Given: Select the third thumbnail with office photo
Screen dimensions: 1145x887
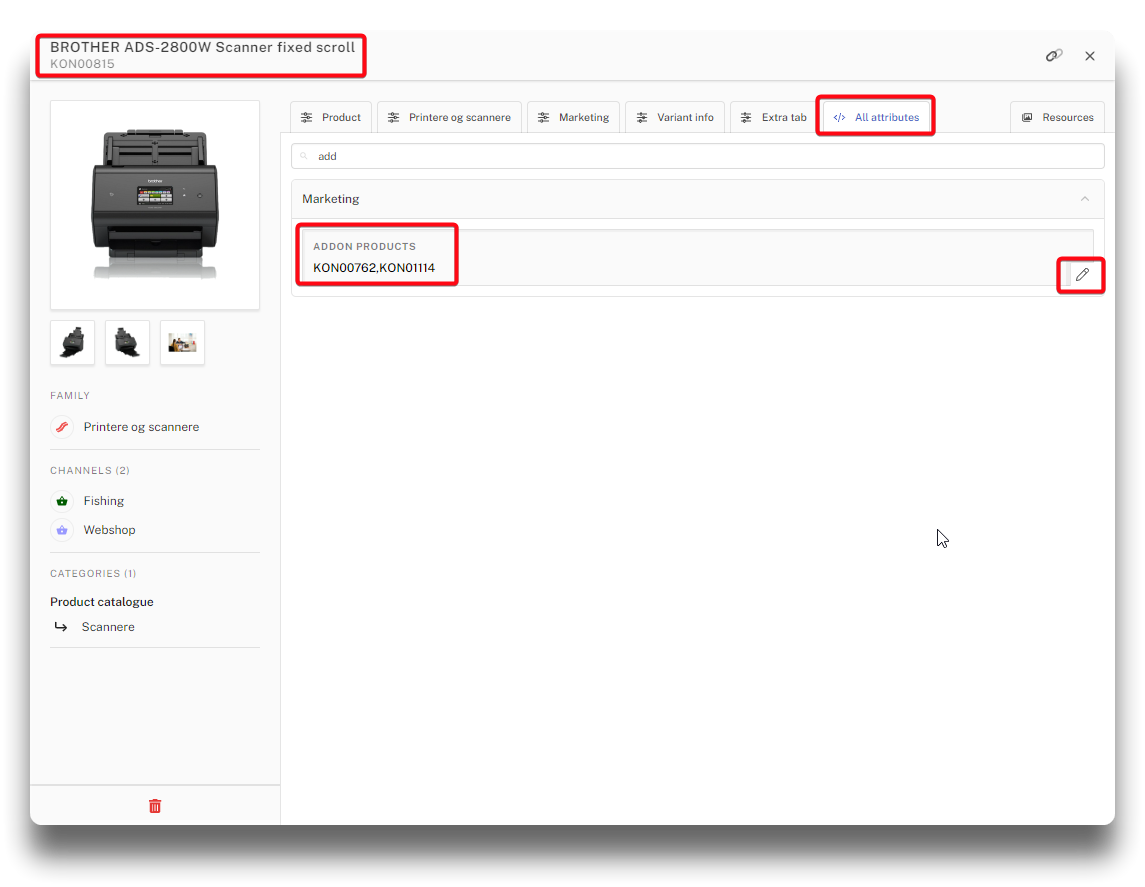Looking at the screenshot, I should [x=182, y=343].
